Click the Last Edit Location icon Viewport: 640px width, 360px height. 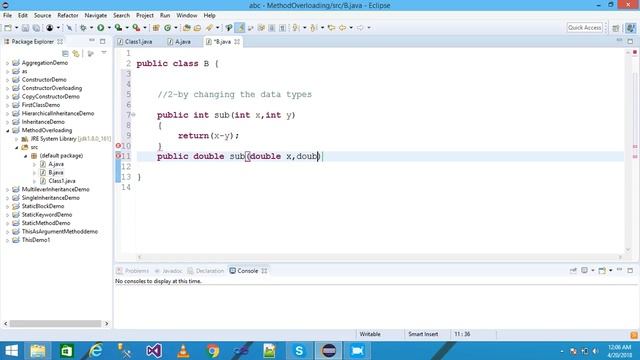(x=331, y=28)
